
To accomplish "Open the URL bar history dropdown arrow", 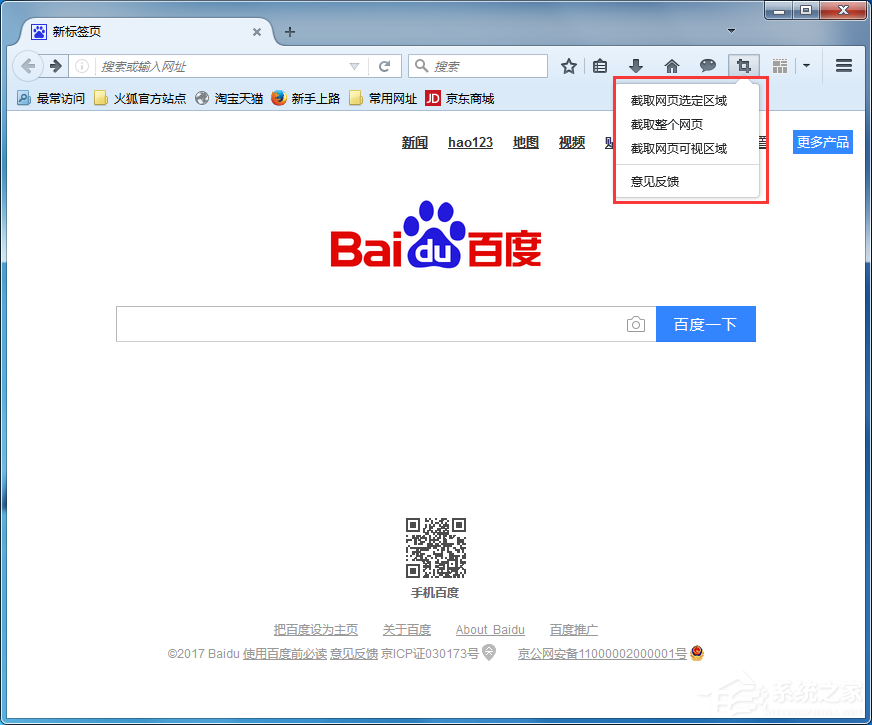I will pyautogui.click(x=354, y=66).
